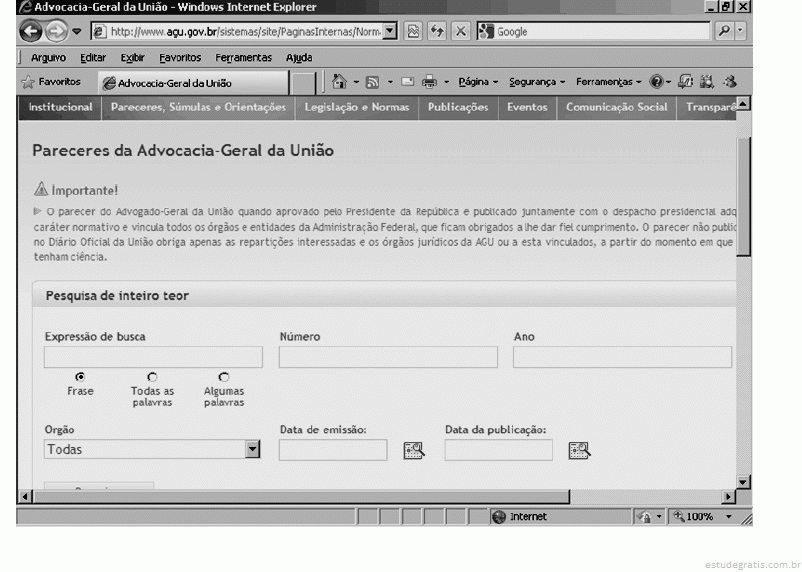Click the Data de emissão field

[x=333, y=450]
